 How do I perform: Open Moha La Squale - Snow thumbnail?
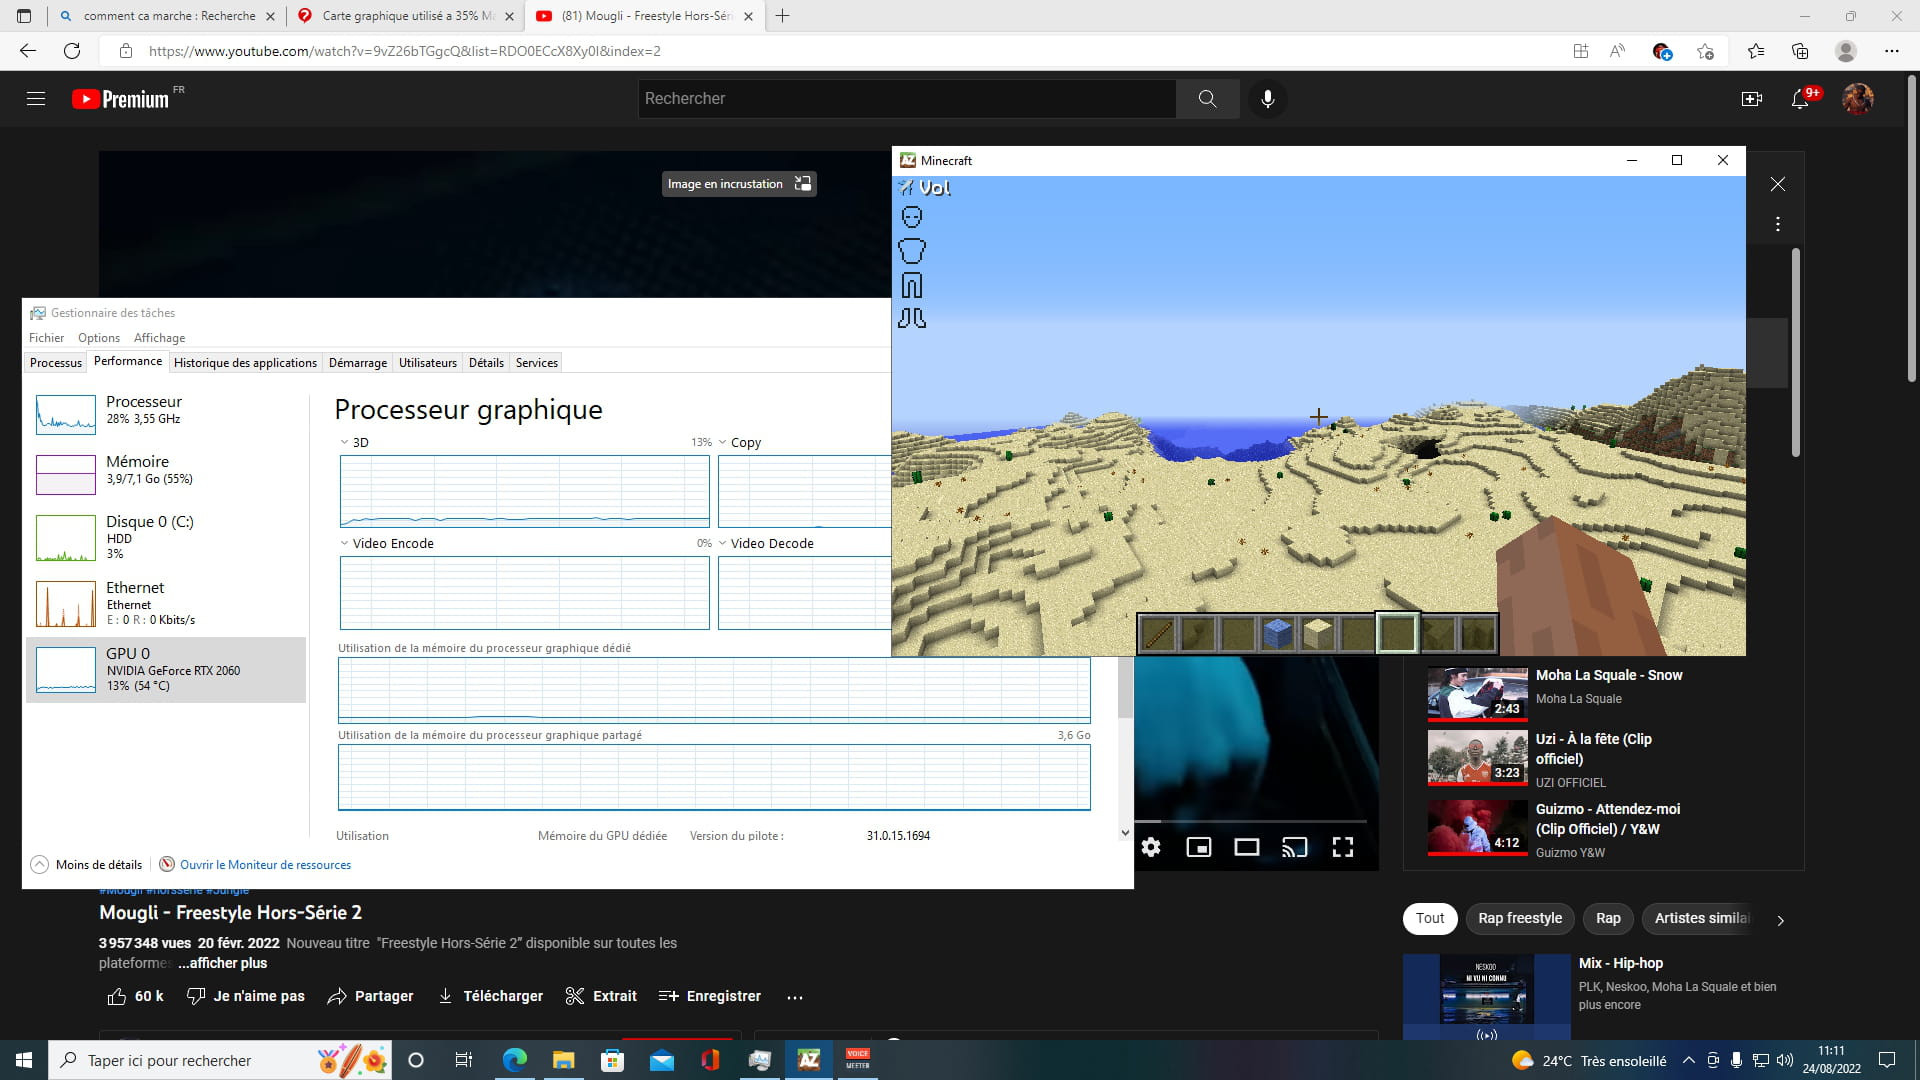click(1477, 694)
